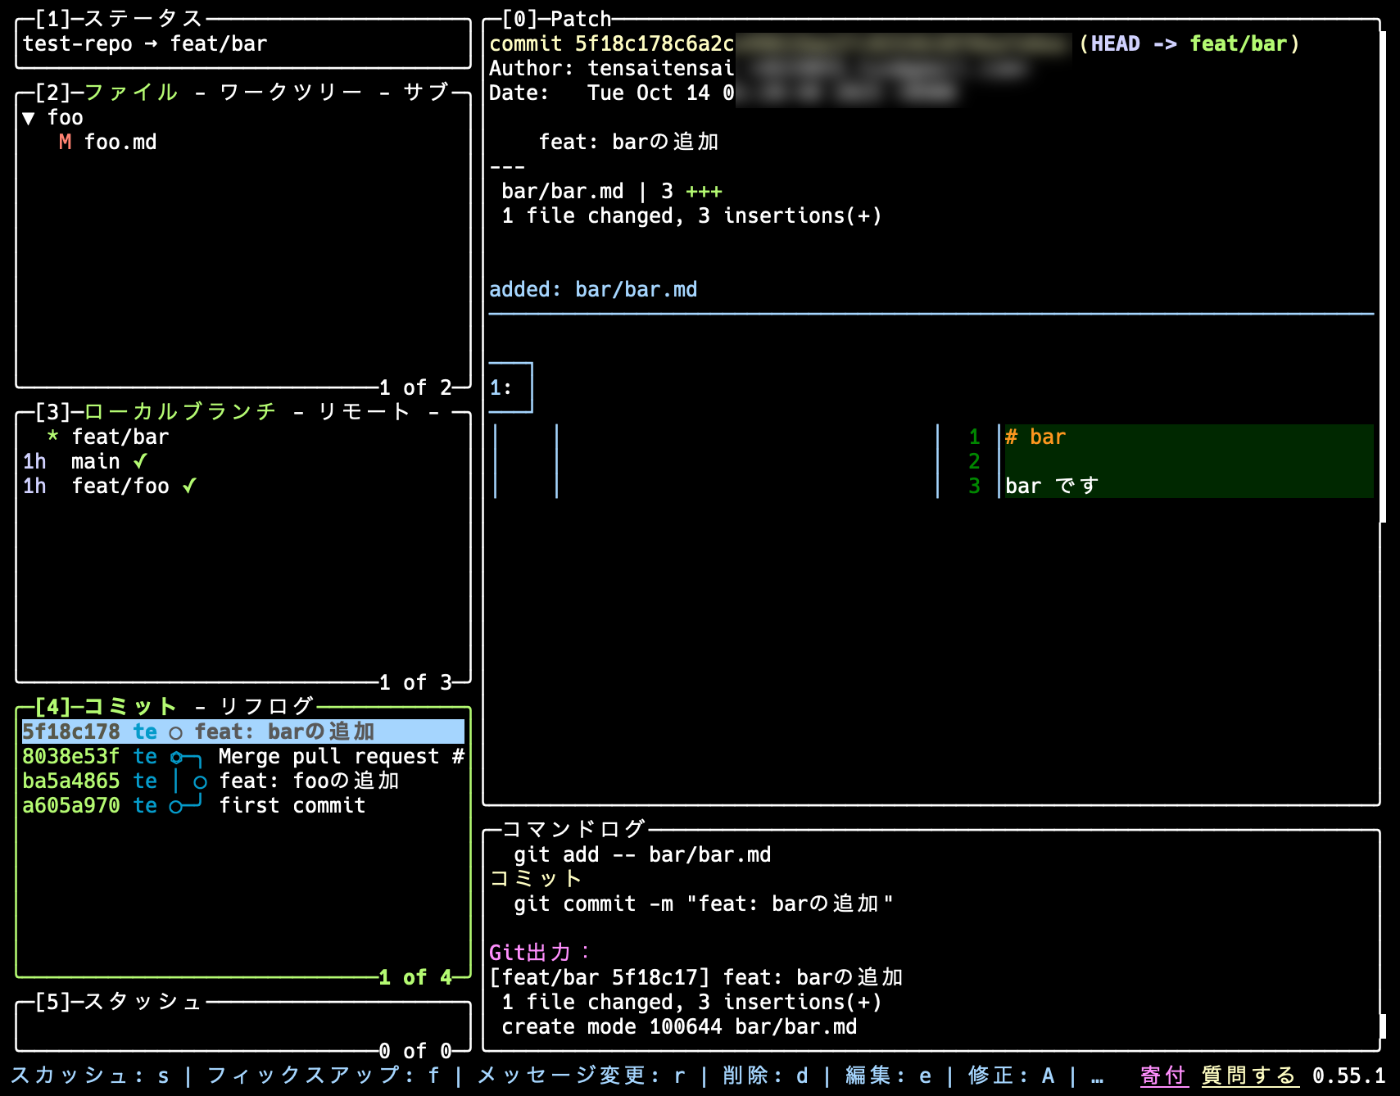Click the git add -- bar/bar.md log line

tap(642, 855)
